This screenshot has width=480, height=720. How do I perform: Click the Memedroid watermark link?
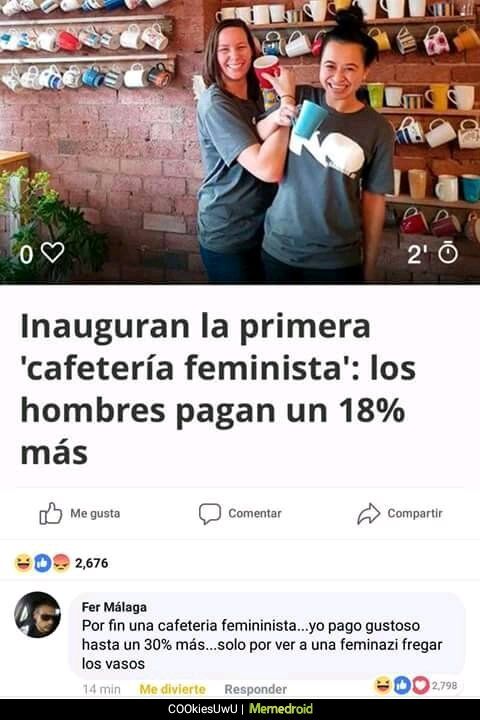281,709
